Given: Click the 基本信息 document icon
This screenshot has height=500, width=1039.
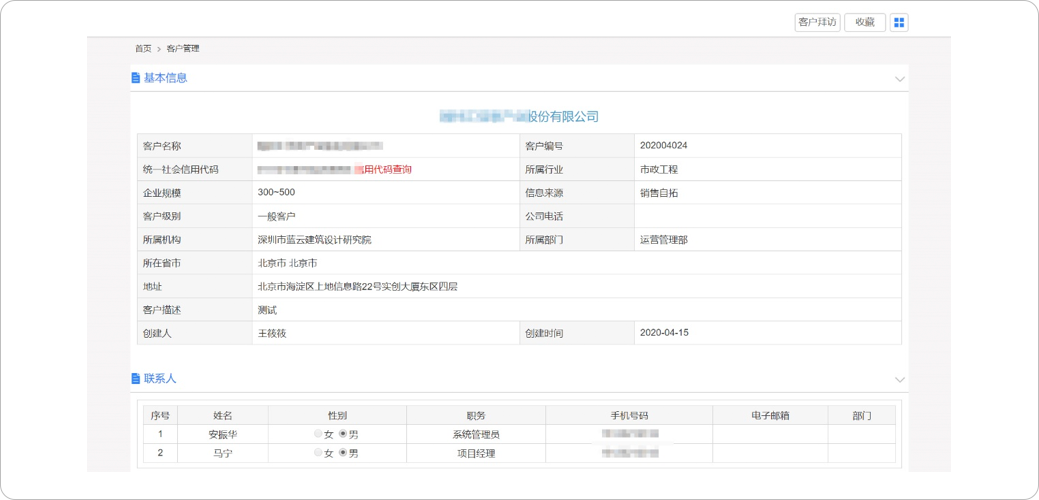Looking at the screenshot, I should click(x=136, y=78).
